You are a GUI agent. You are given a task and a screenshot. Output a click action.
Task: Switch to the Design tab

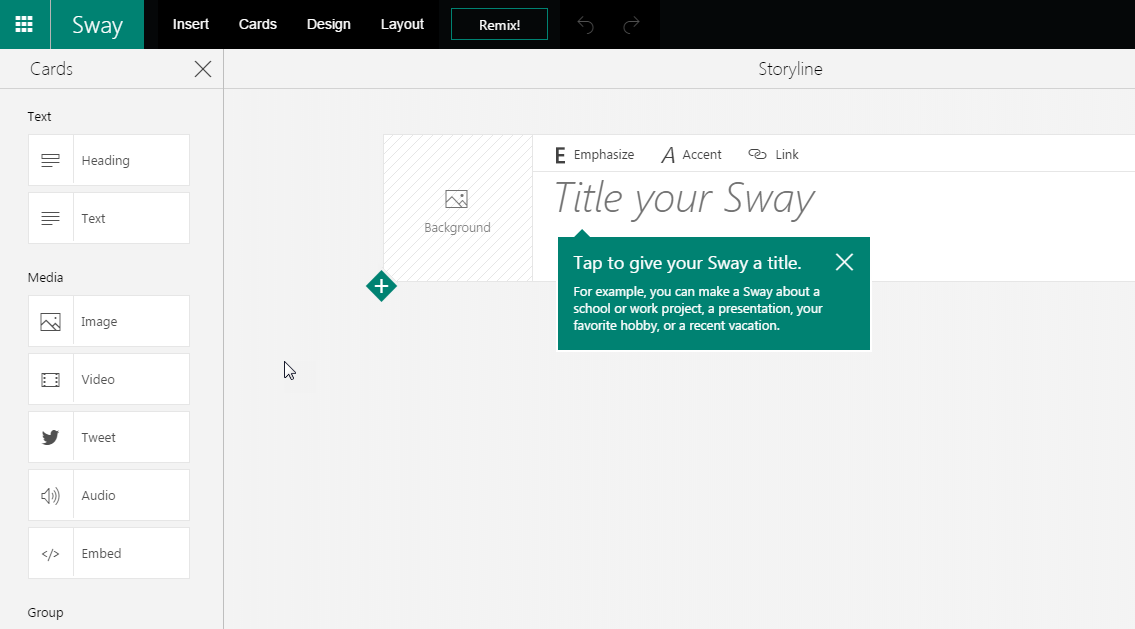(x=328, y=23)
